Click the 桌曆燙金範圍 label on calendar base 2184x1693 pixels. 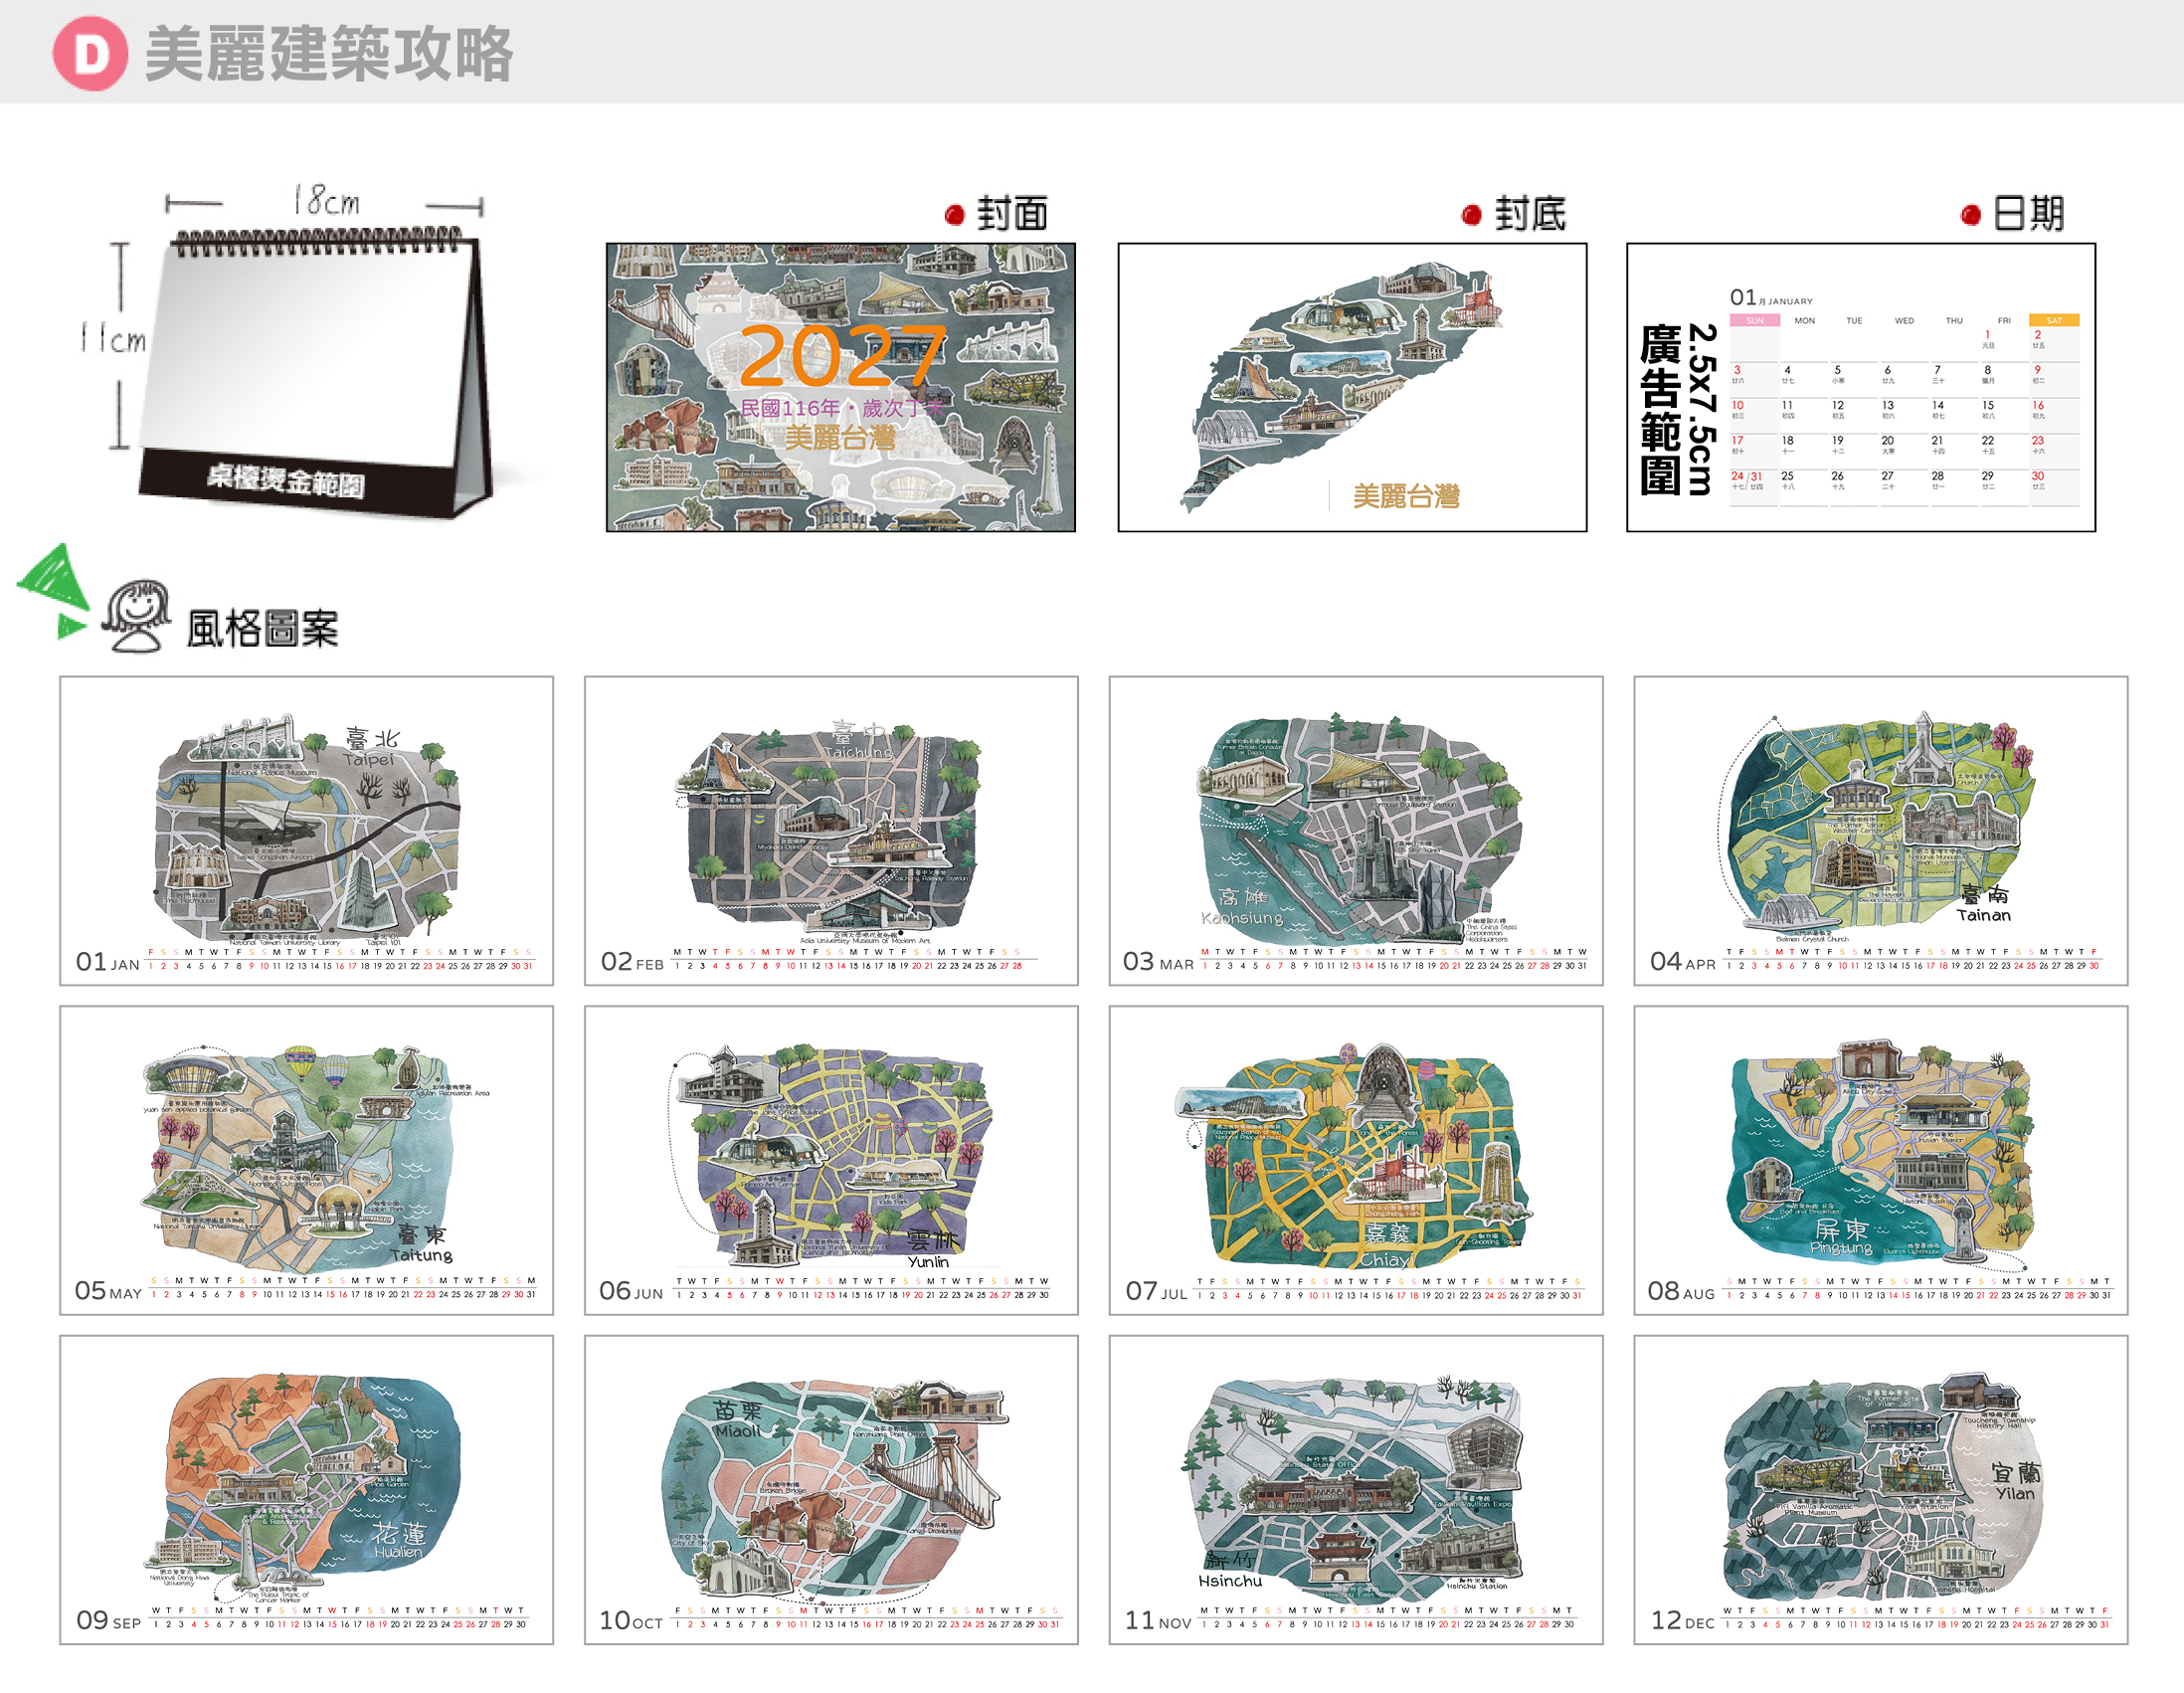tap(286, 480)
